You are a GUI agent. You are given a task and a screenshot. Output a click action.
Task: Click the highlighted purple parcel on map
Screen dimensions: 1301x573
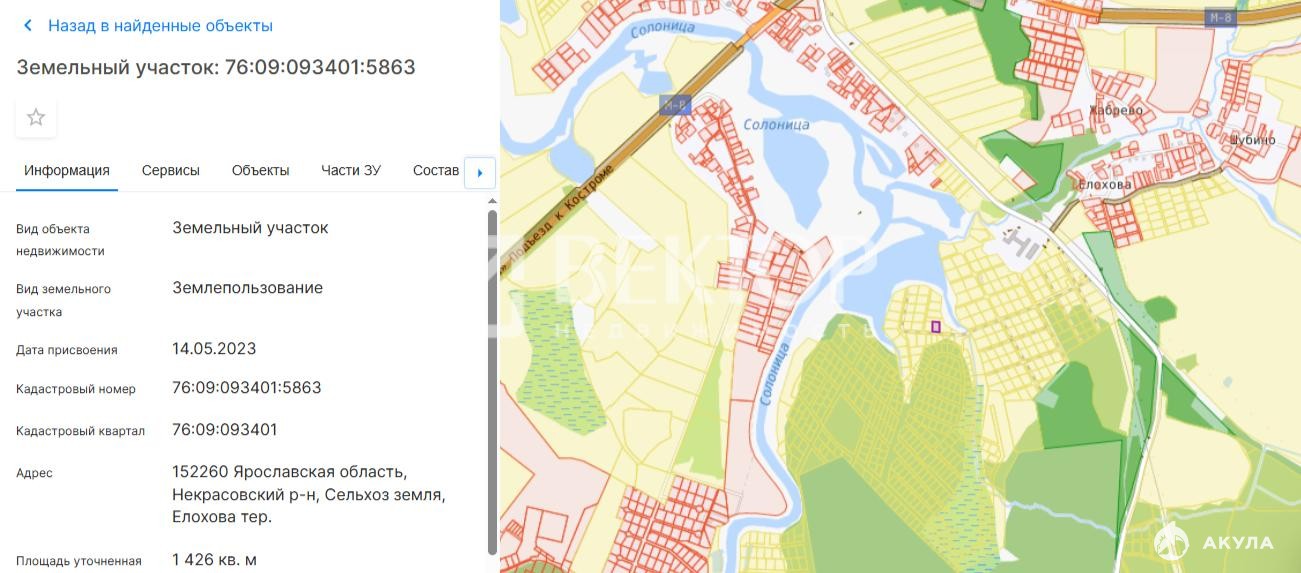point(936,326)
